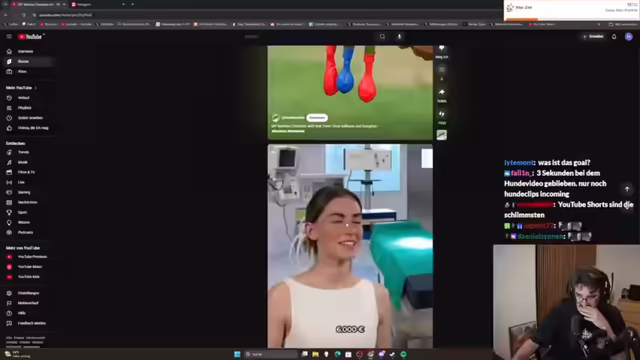
Task: Open YouTube Kids link
Action: [27, 277]
